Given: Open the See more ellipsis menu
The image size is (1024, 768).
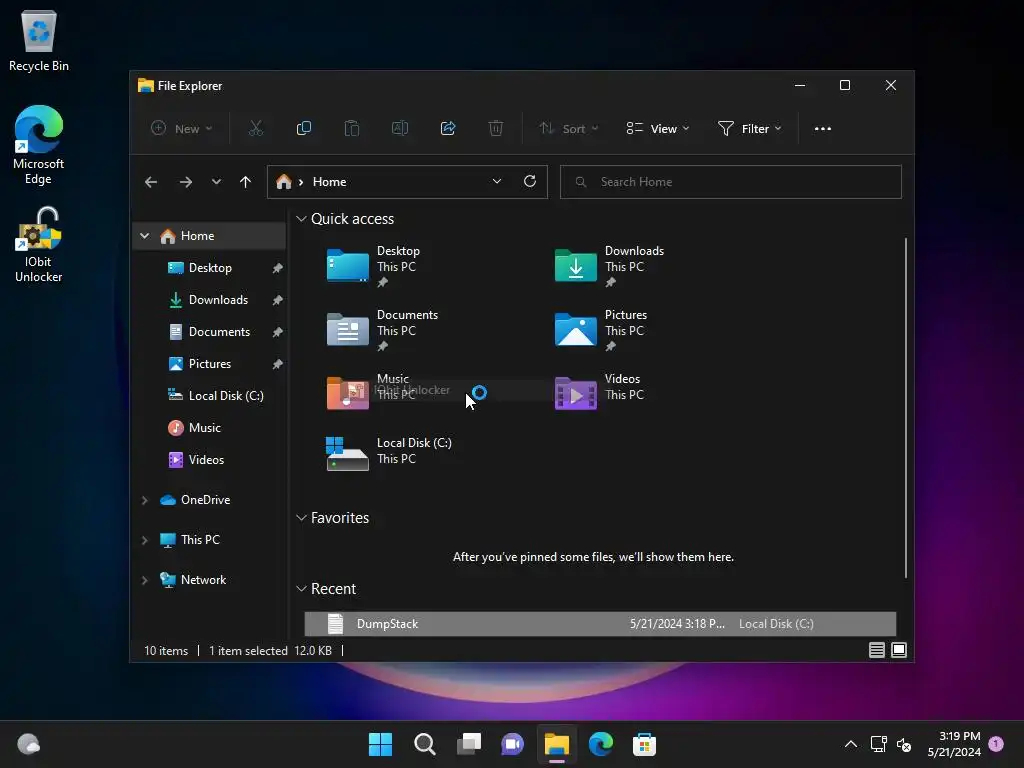Looking at the screenshot, I should pos(823,129).
